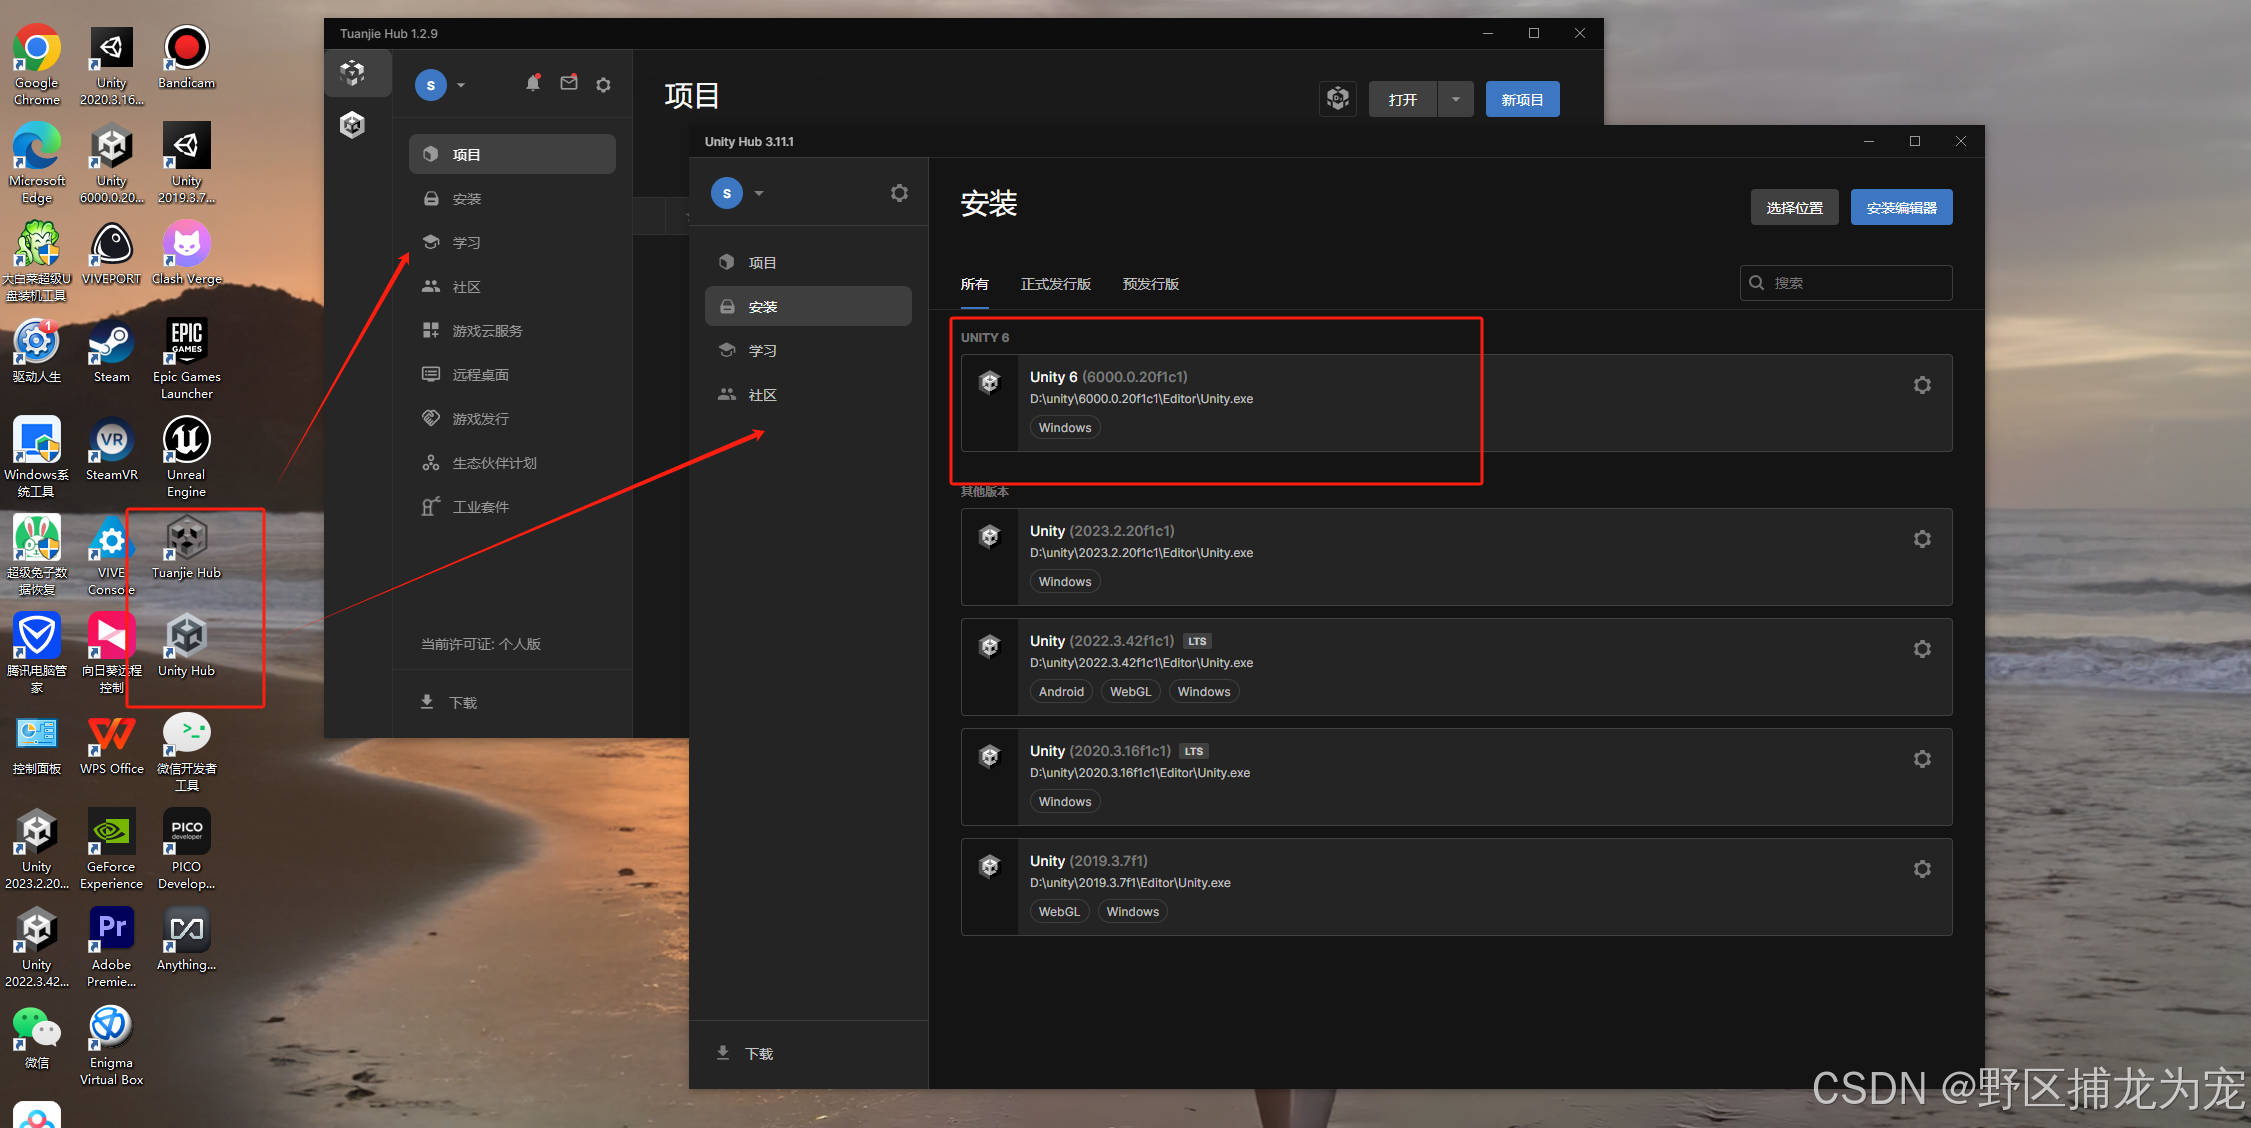Switch to 正式发行版 tab
Screen dimensions: 2251x1128
click(x=1055, y=284)
